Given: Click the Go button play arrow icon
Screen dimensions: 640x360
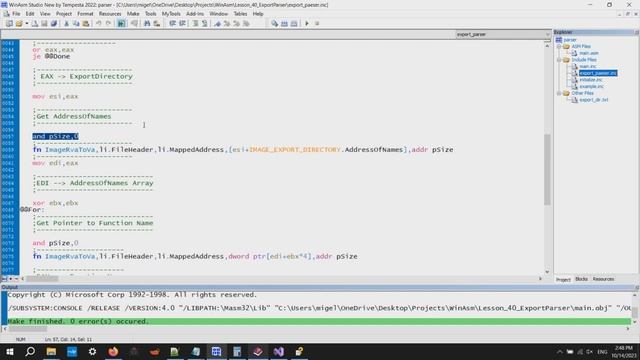Looking at the screenshot, I should 307,24.
